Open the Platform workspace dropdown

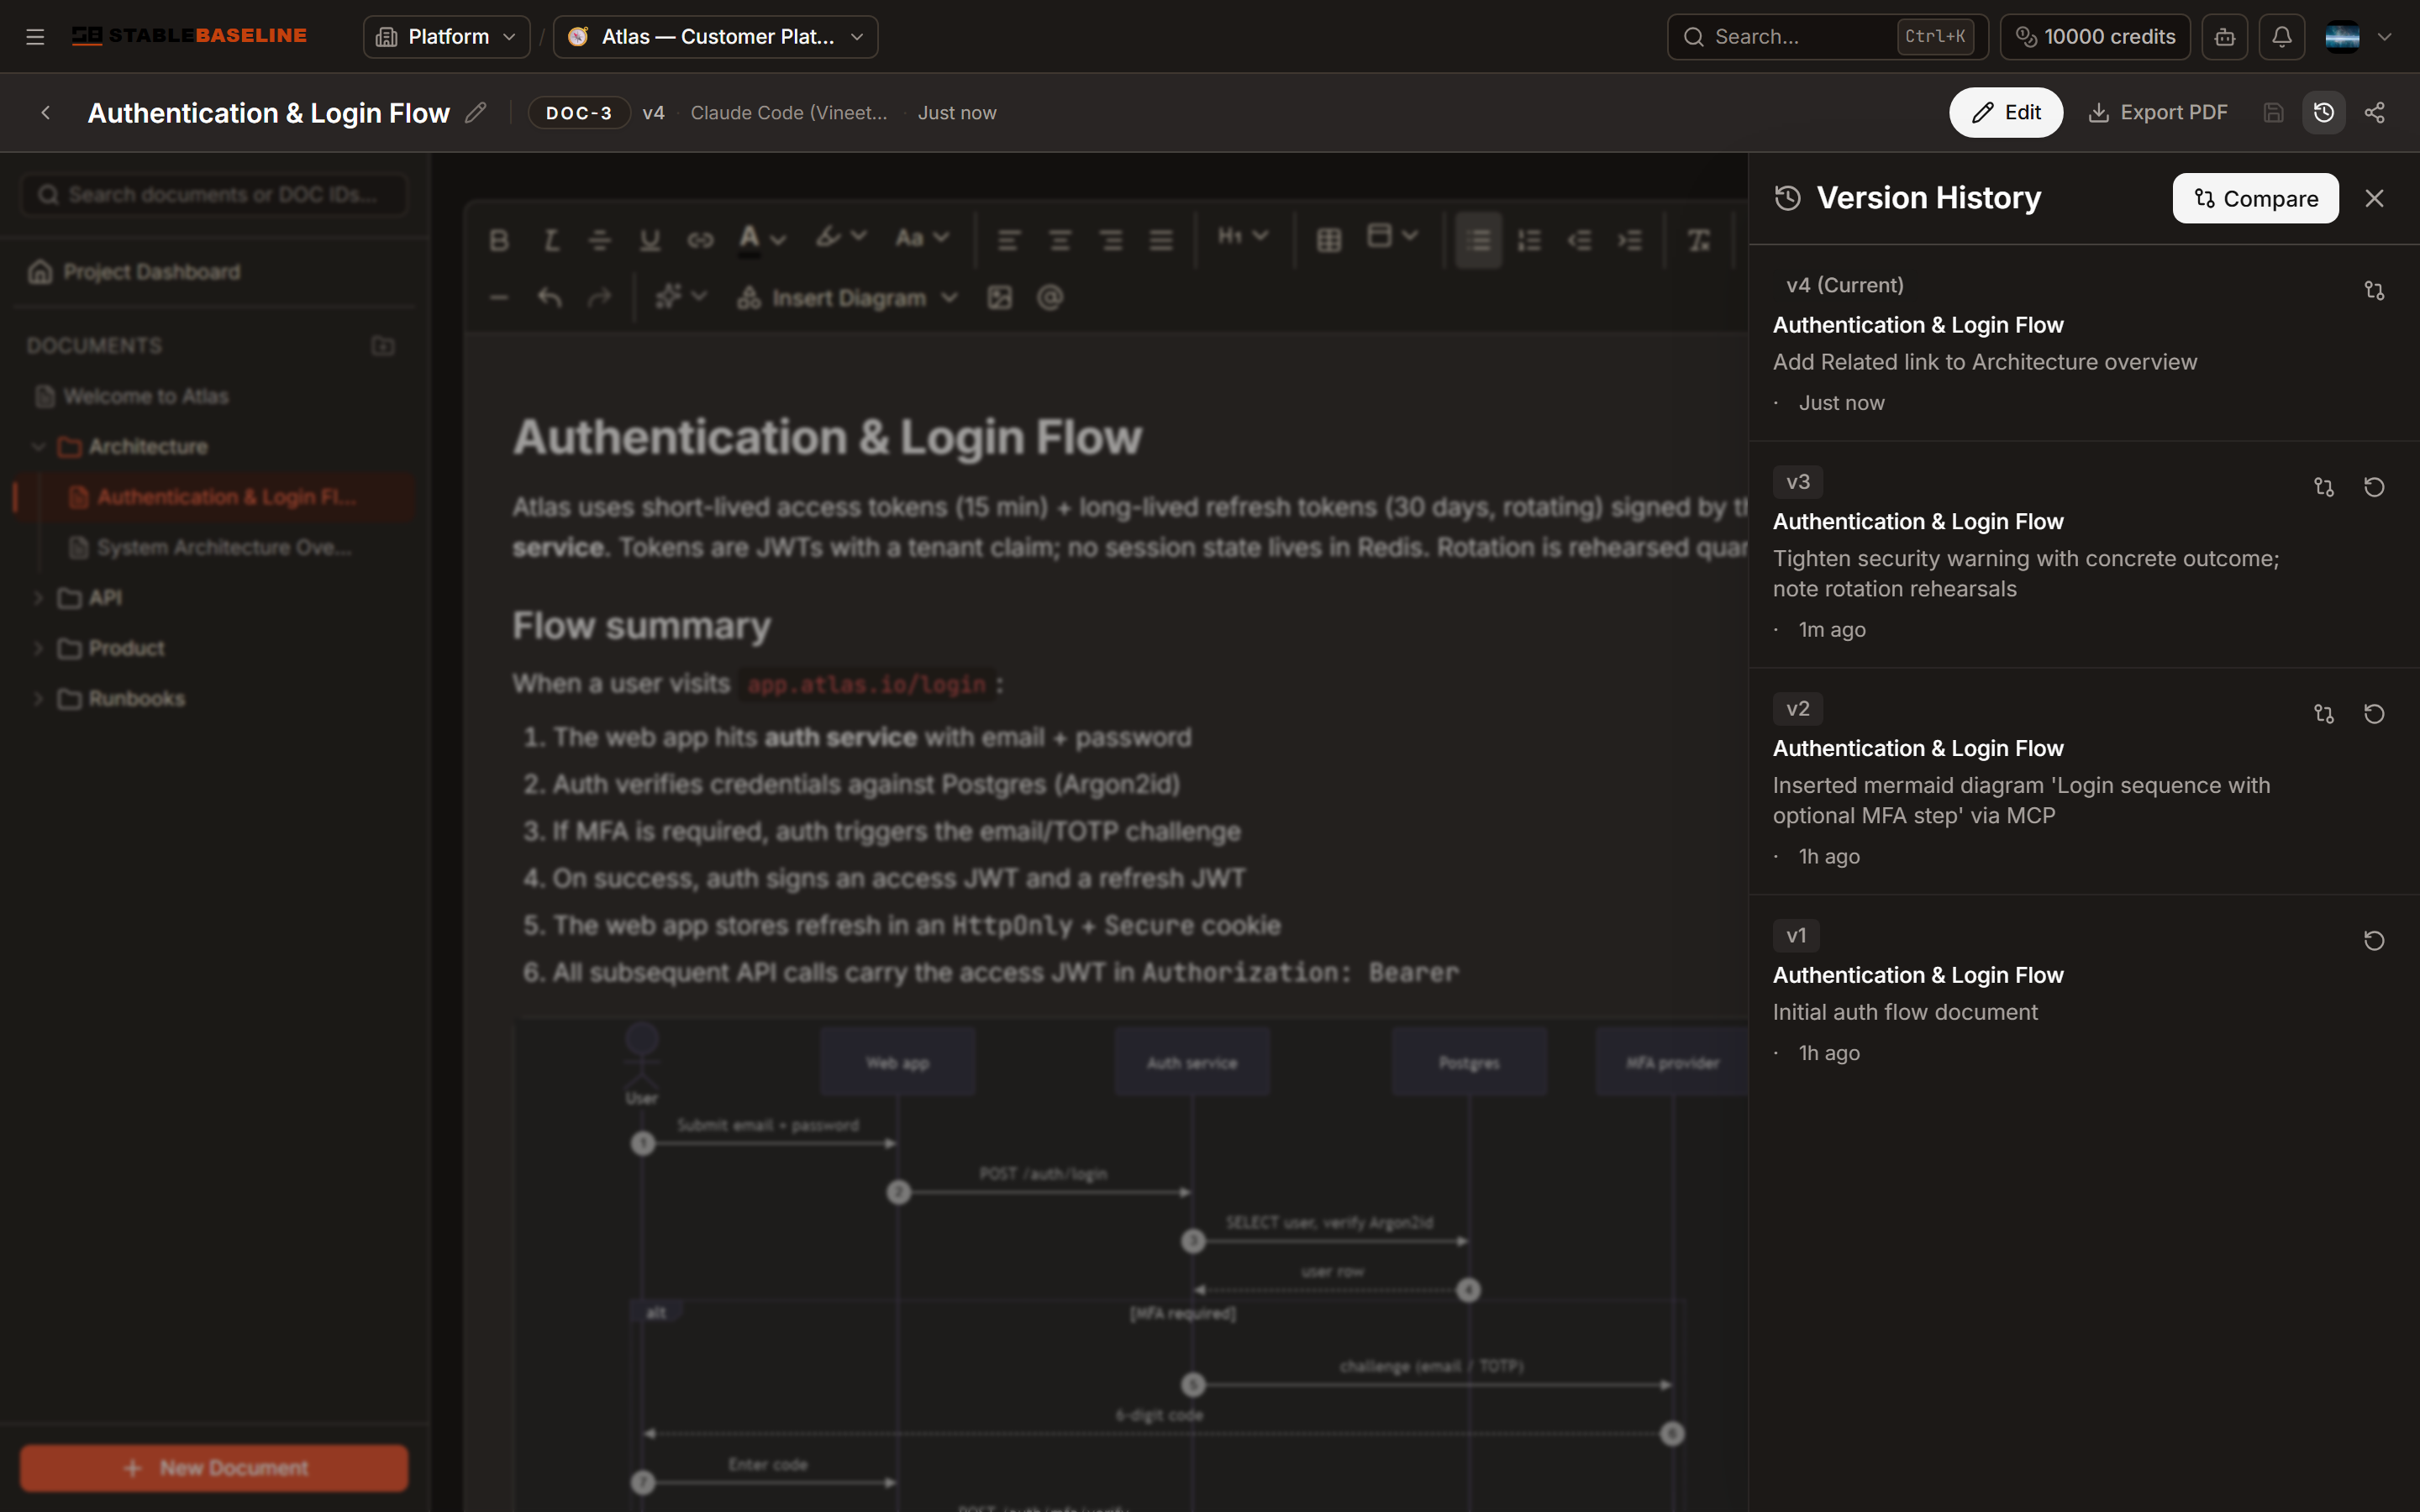tap(446, 37)
